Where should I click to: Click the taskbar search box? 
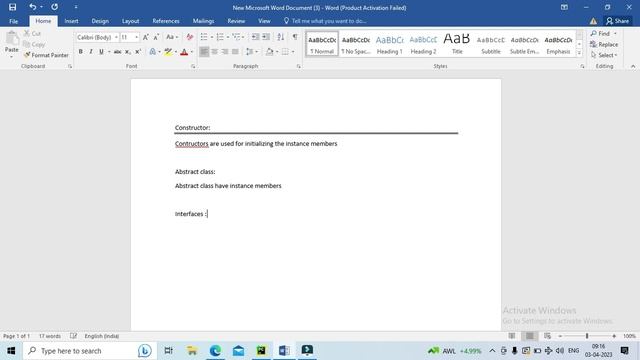click(89, 351)
